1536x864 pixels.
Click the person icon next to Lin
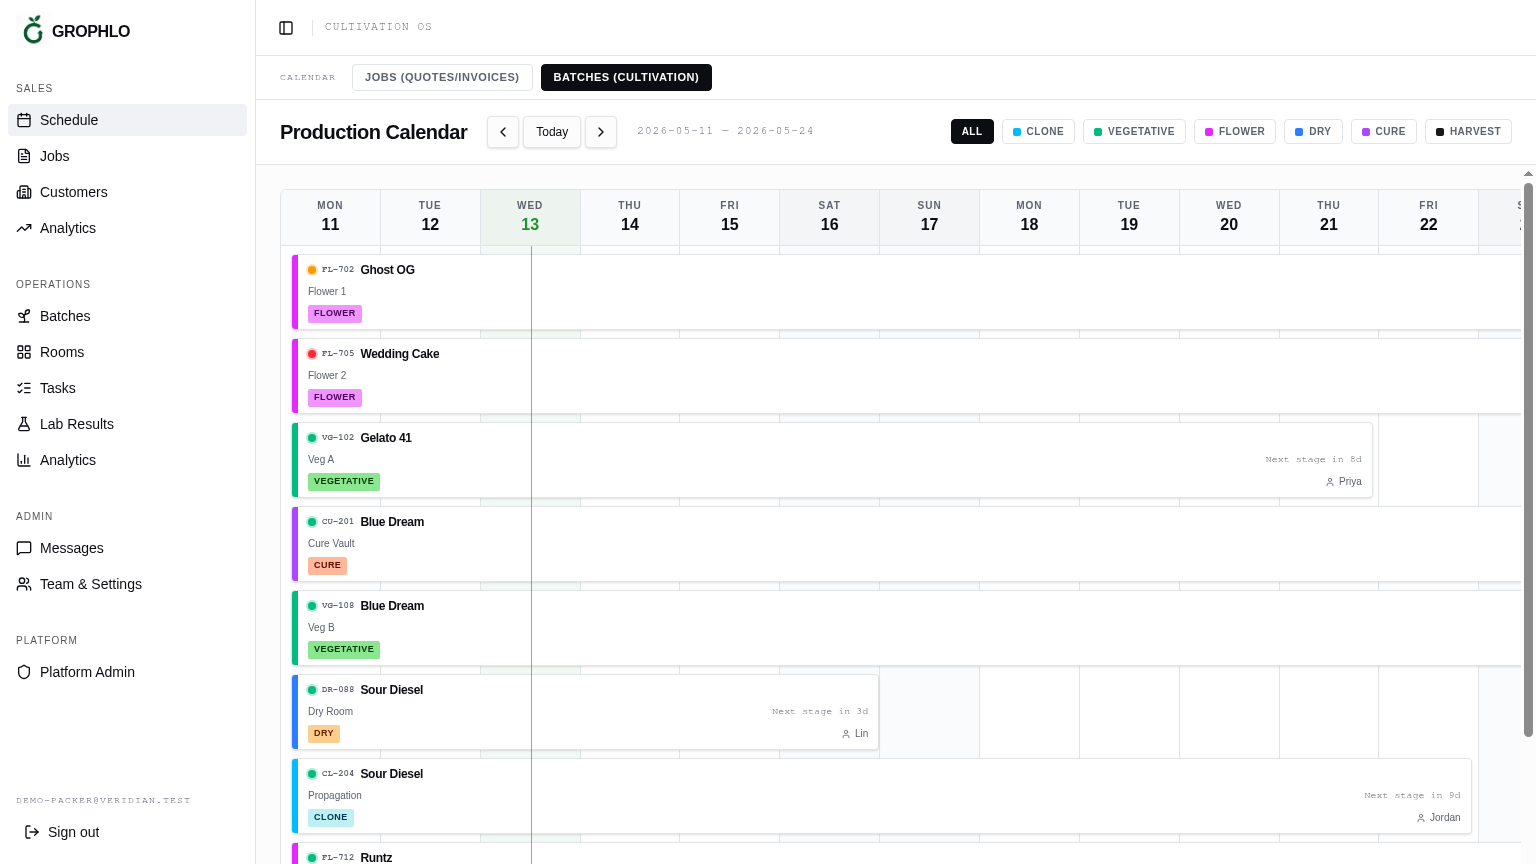pyautogui.click(x=846, y=734)
